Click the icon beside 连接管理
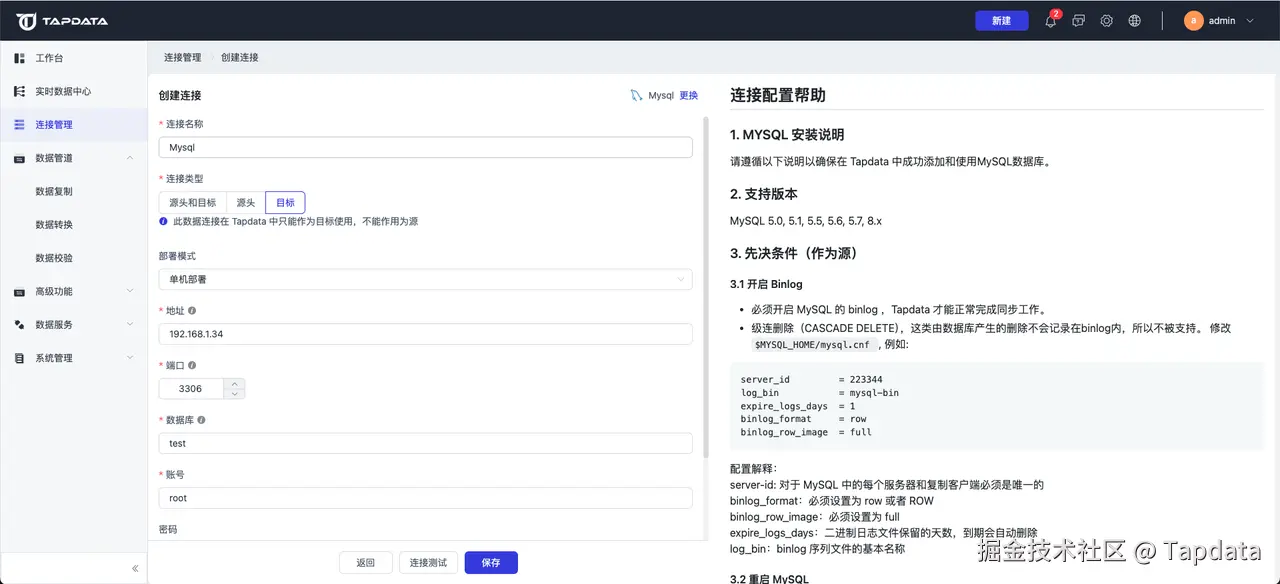Viewport: 1280px width, 584px height. (x=19, y=124)
